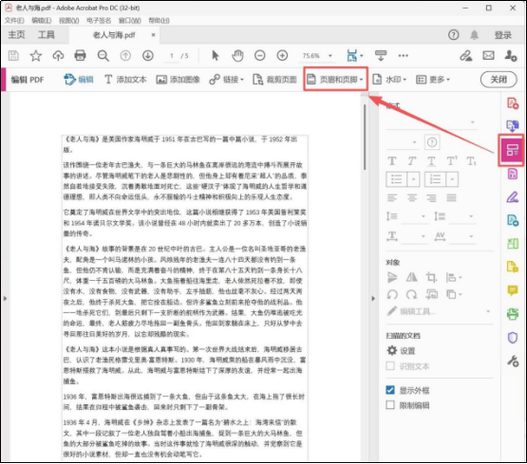Click the 关闭 button

(x=498, y=79)
